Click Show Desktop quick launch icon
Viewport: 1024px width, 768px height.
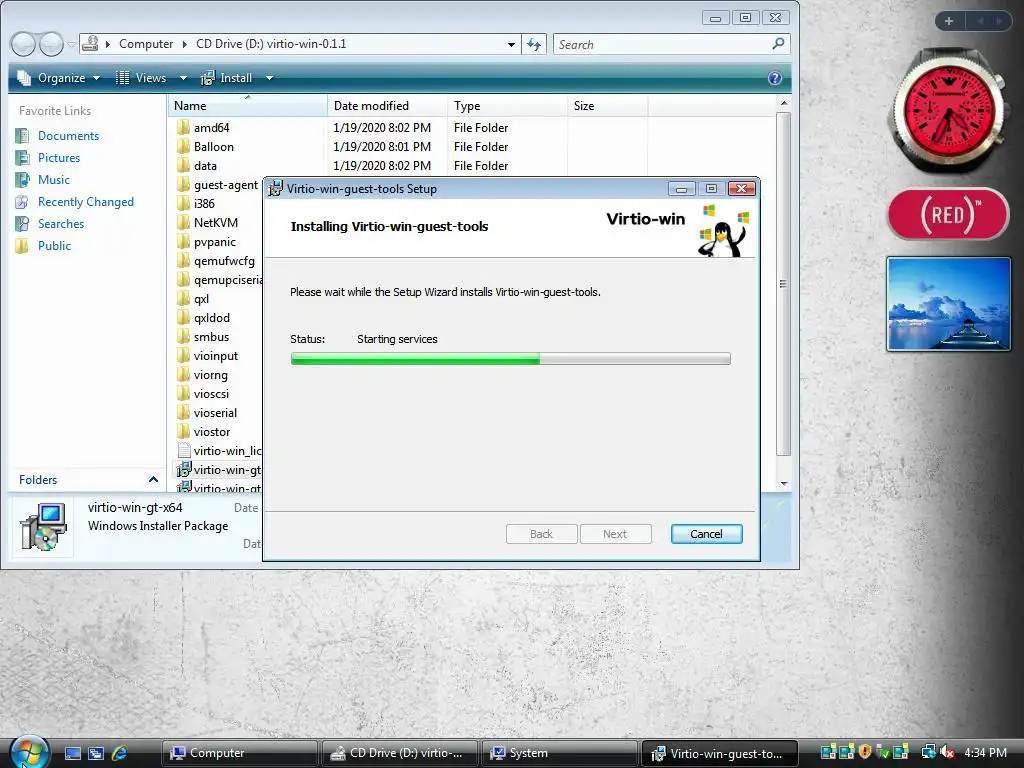[x=72, y=753]
